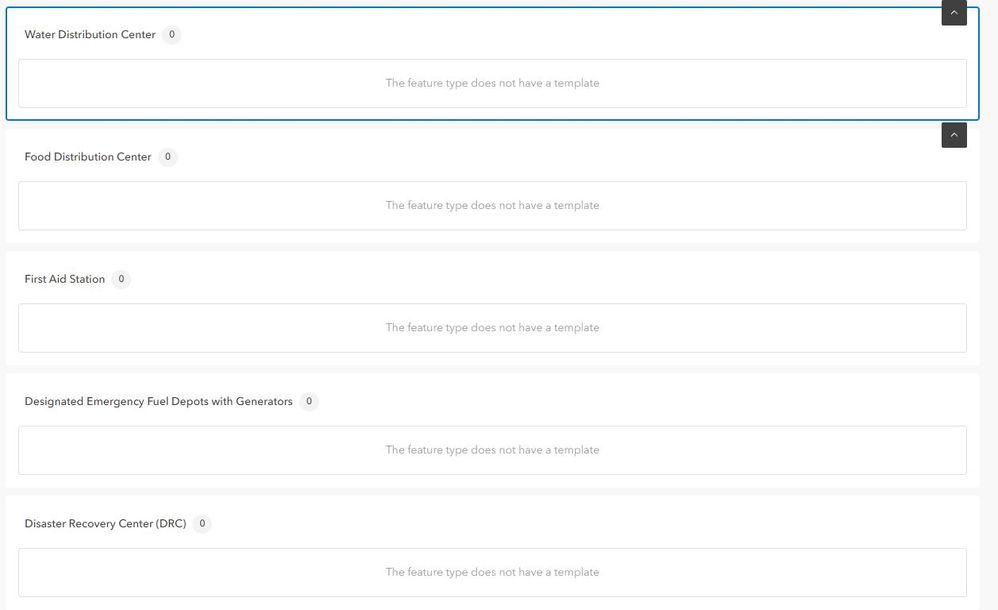Click the empty template box under Disaster Recovery Center

200,572
